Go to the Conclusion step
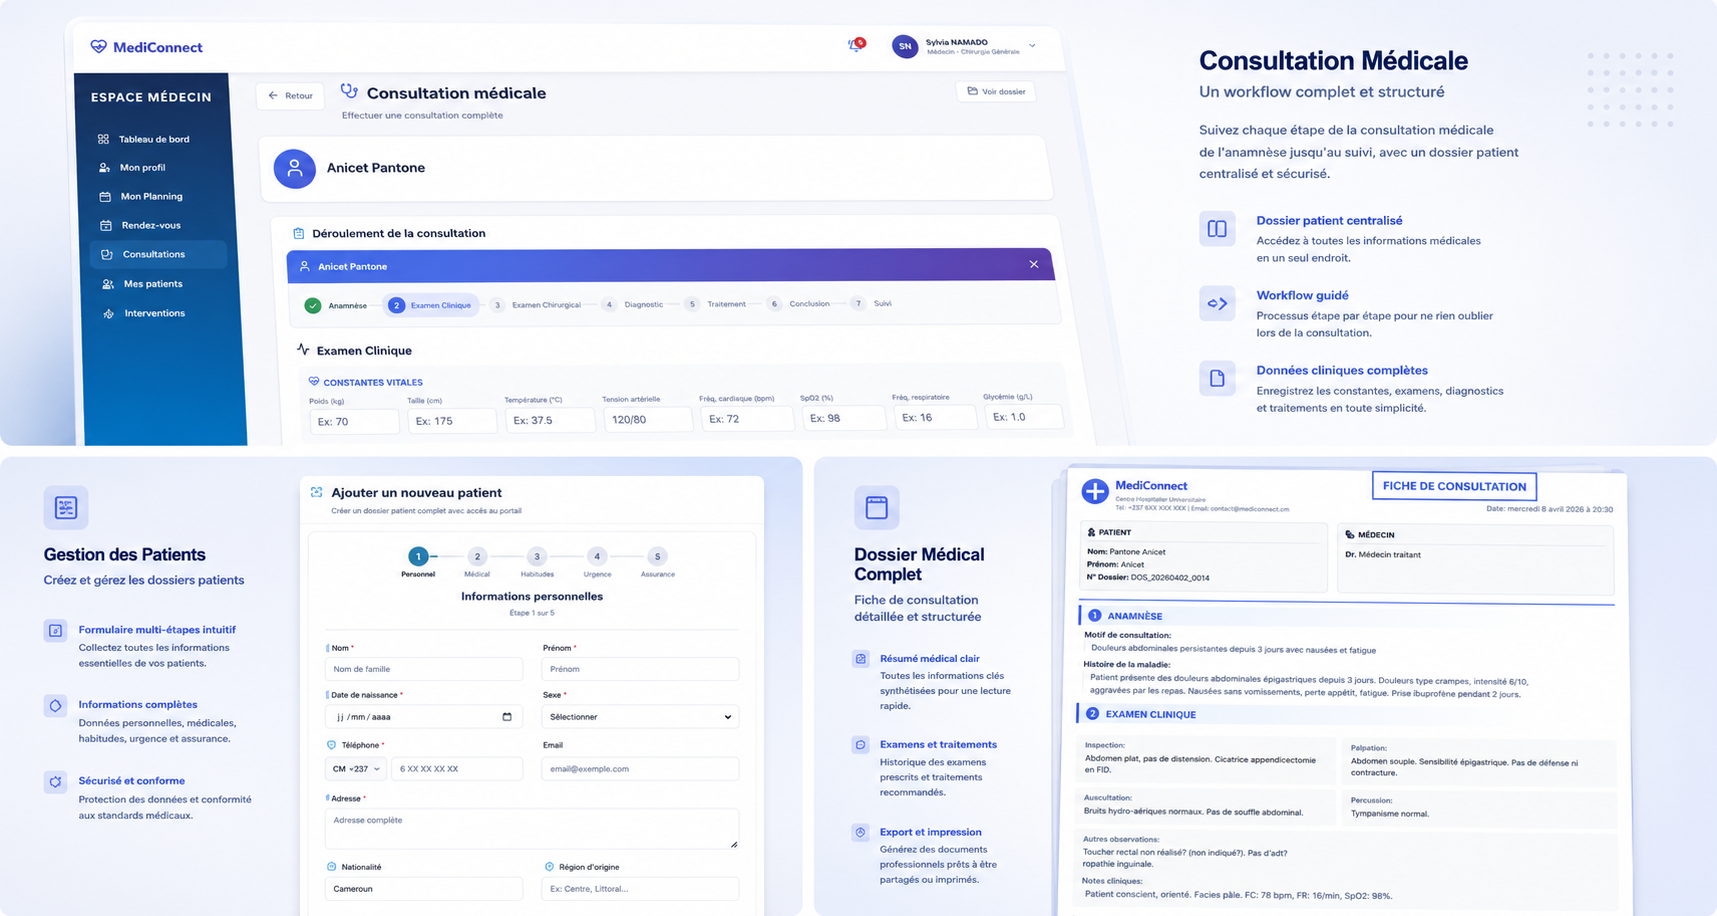This screenshot has height=916, width=1717. coord(799,304)
